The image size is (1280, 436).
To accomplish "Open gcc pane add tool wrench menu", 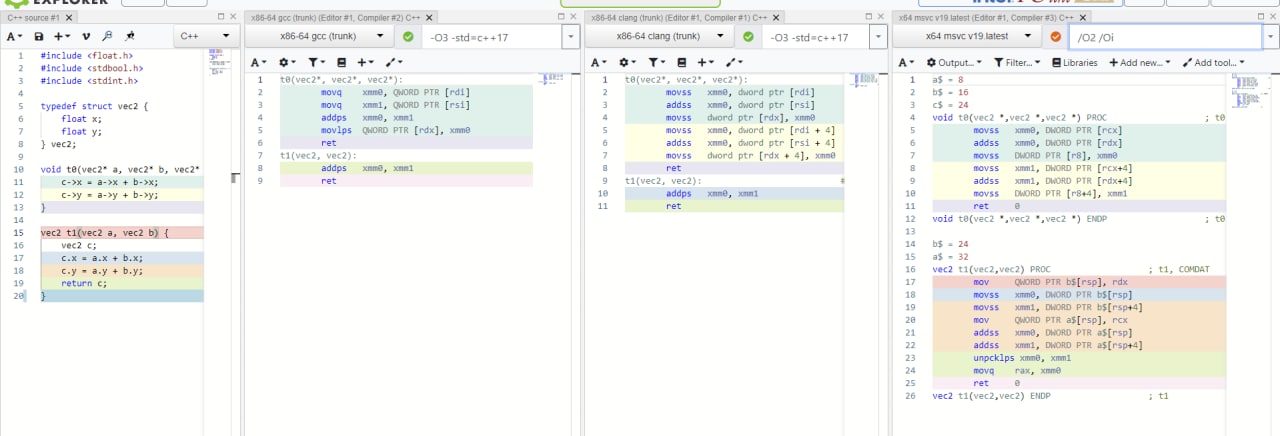I will (x=394, y=62).
